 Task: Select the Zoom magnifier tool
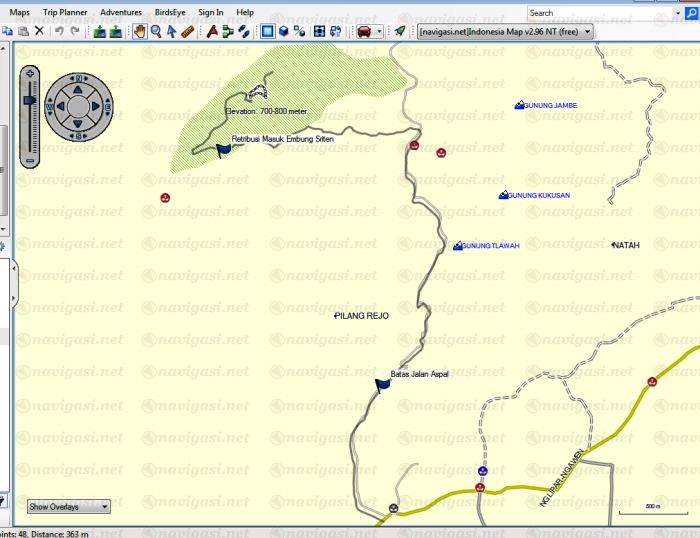[x=156, y=31]
